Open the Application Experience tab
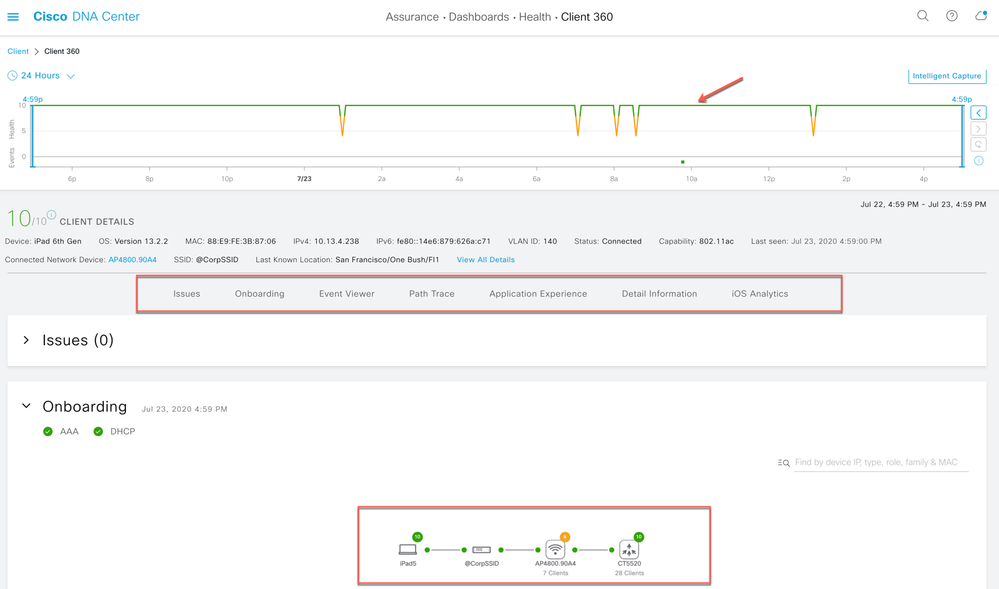 [538, 294]
